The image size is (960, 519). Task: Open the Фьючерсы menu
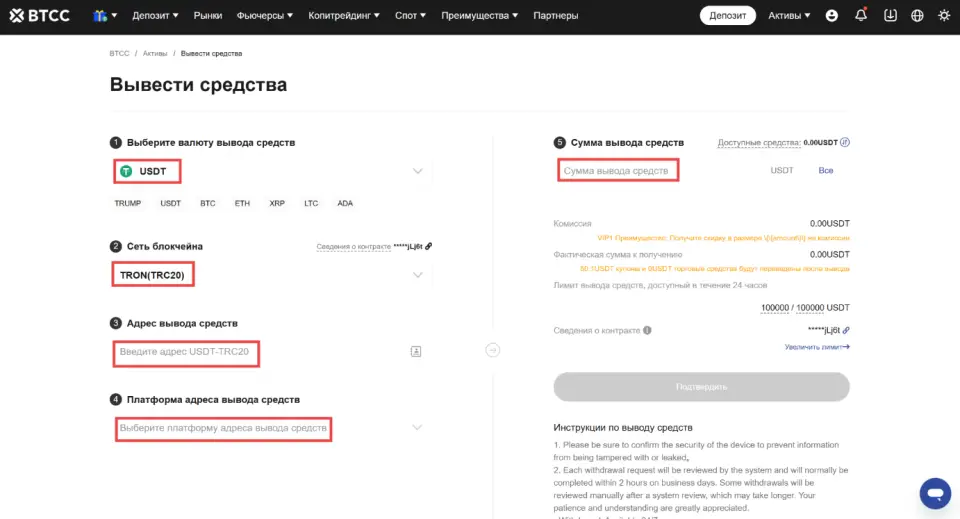click(264, 15)
